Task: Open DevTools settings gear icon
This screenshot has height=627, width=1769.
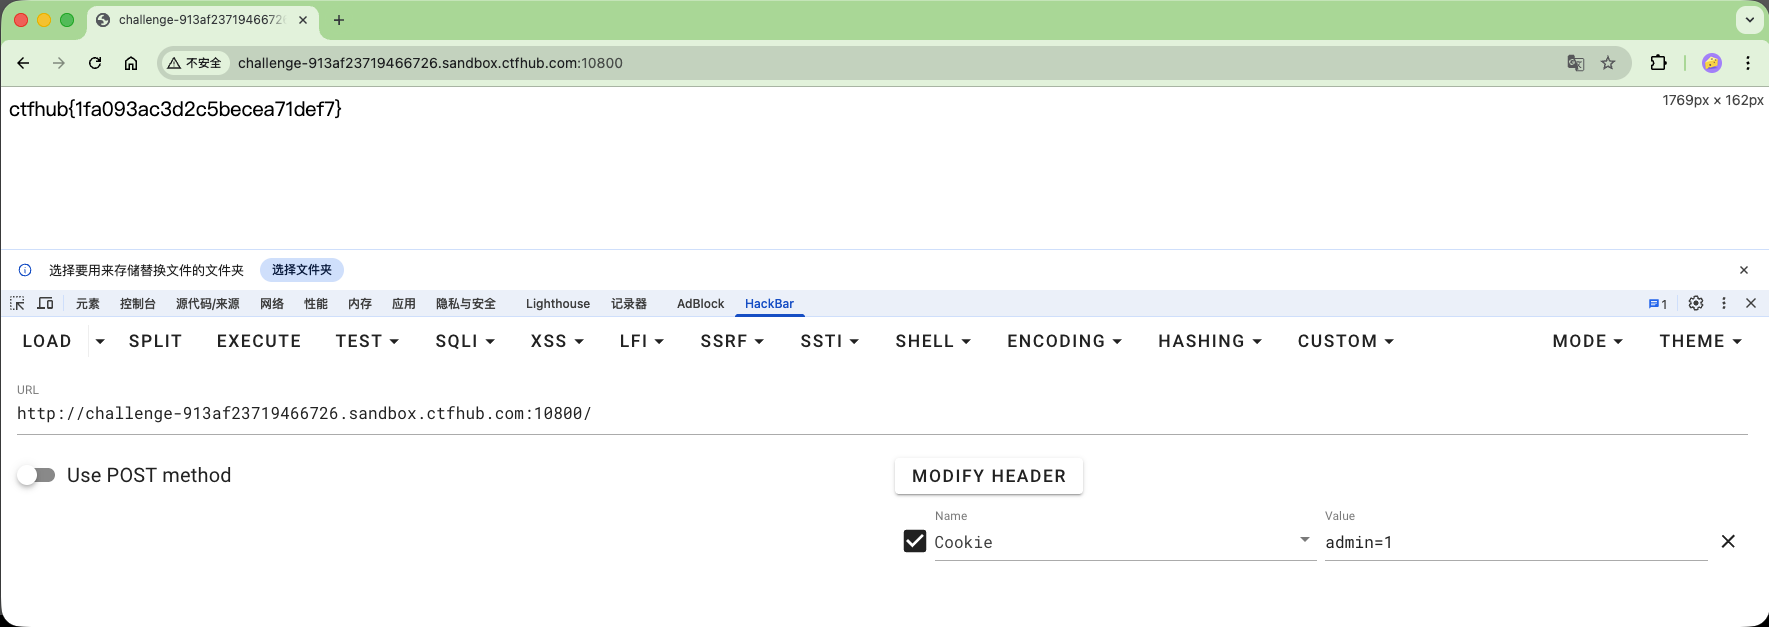Action: (x=1696, y=303)
